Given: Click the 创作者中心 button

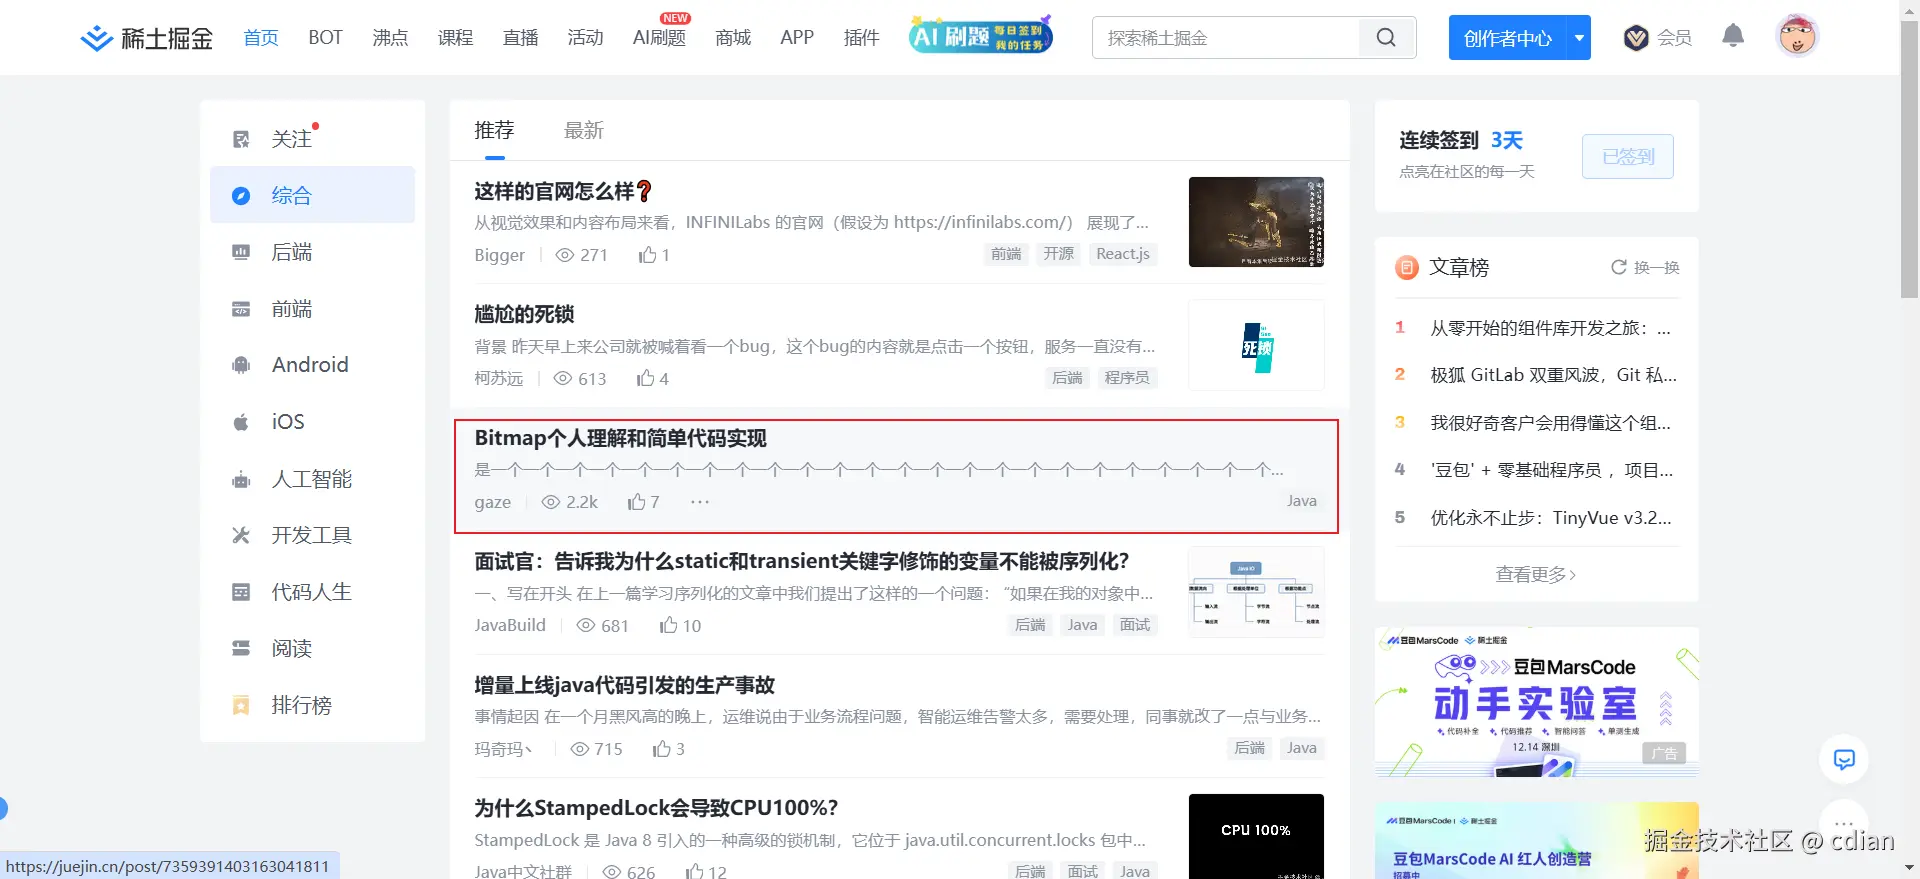Looking at the screenshot, I should pos(1508,38).
